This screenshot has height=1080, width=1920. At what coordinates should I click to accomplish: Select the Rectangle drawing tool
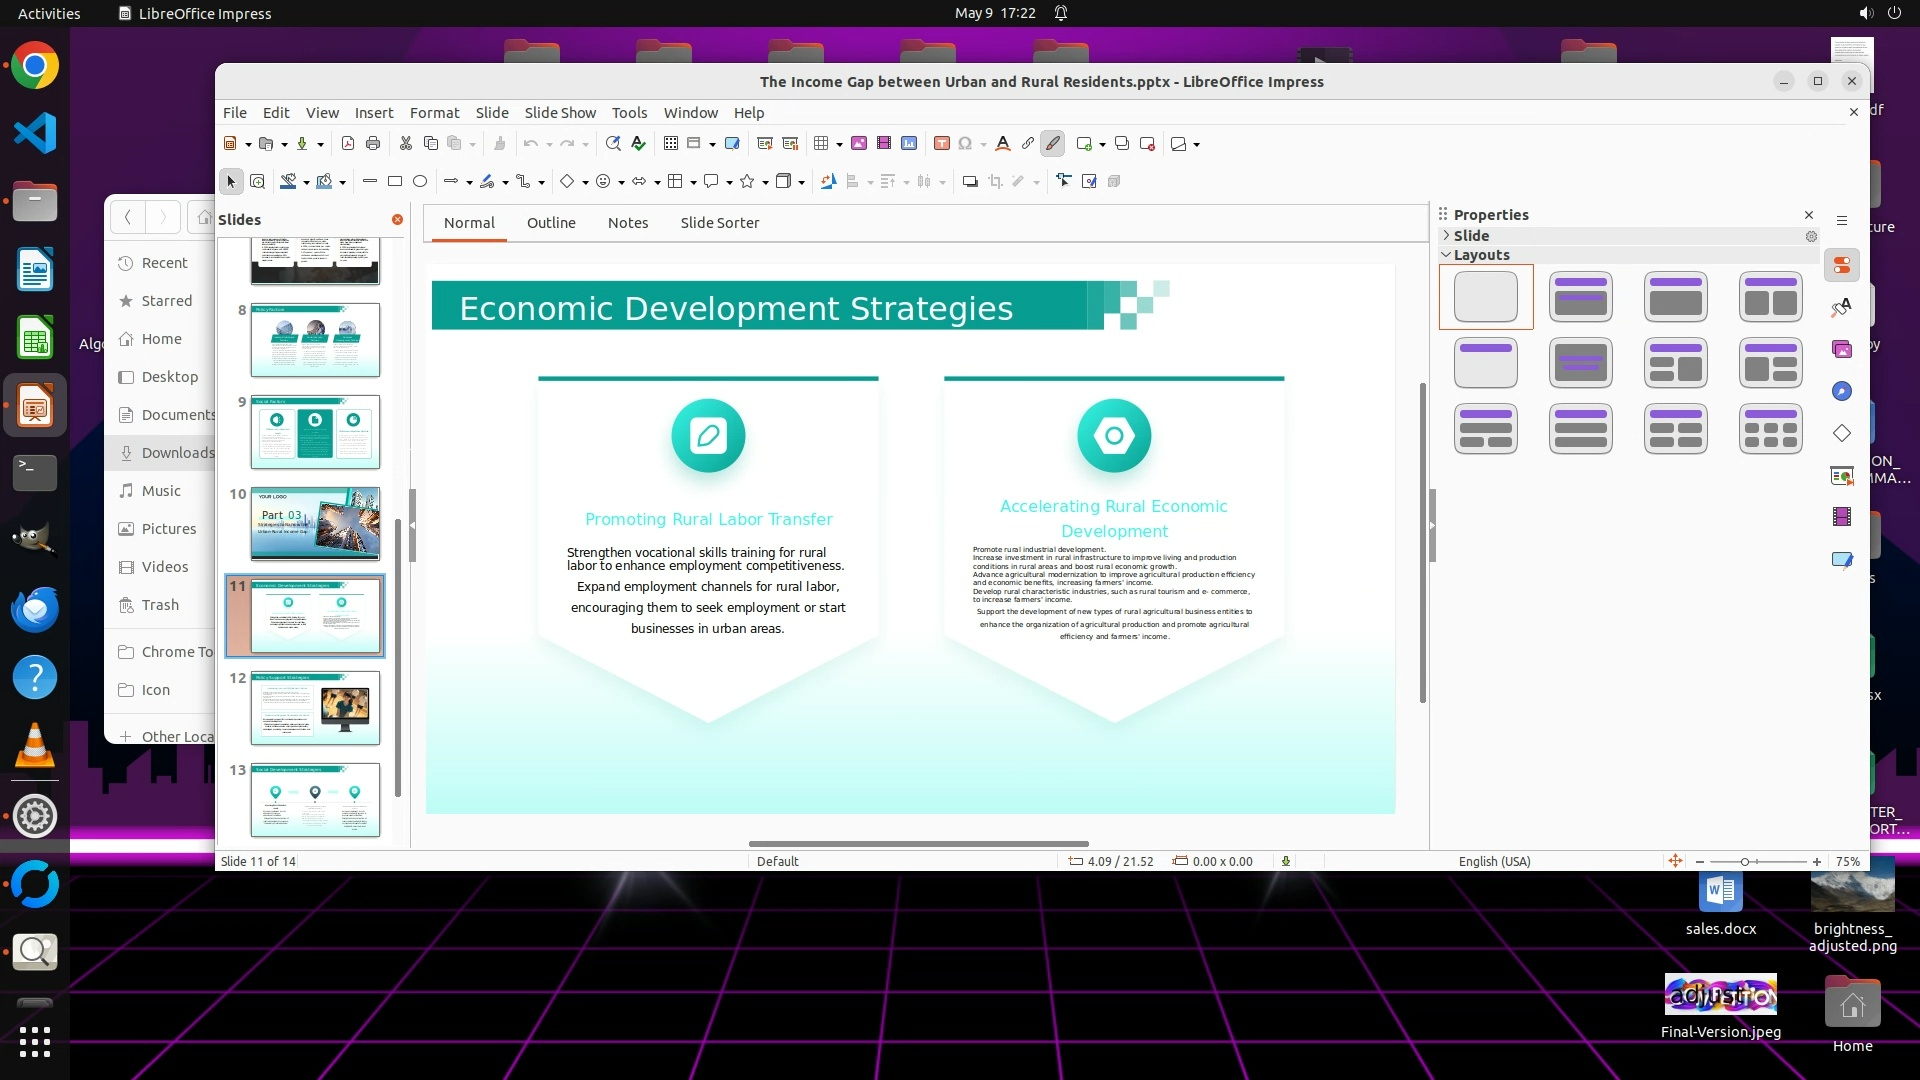pos(395,182)
